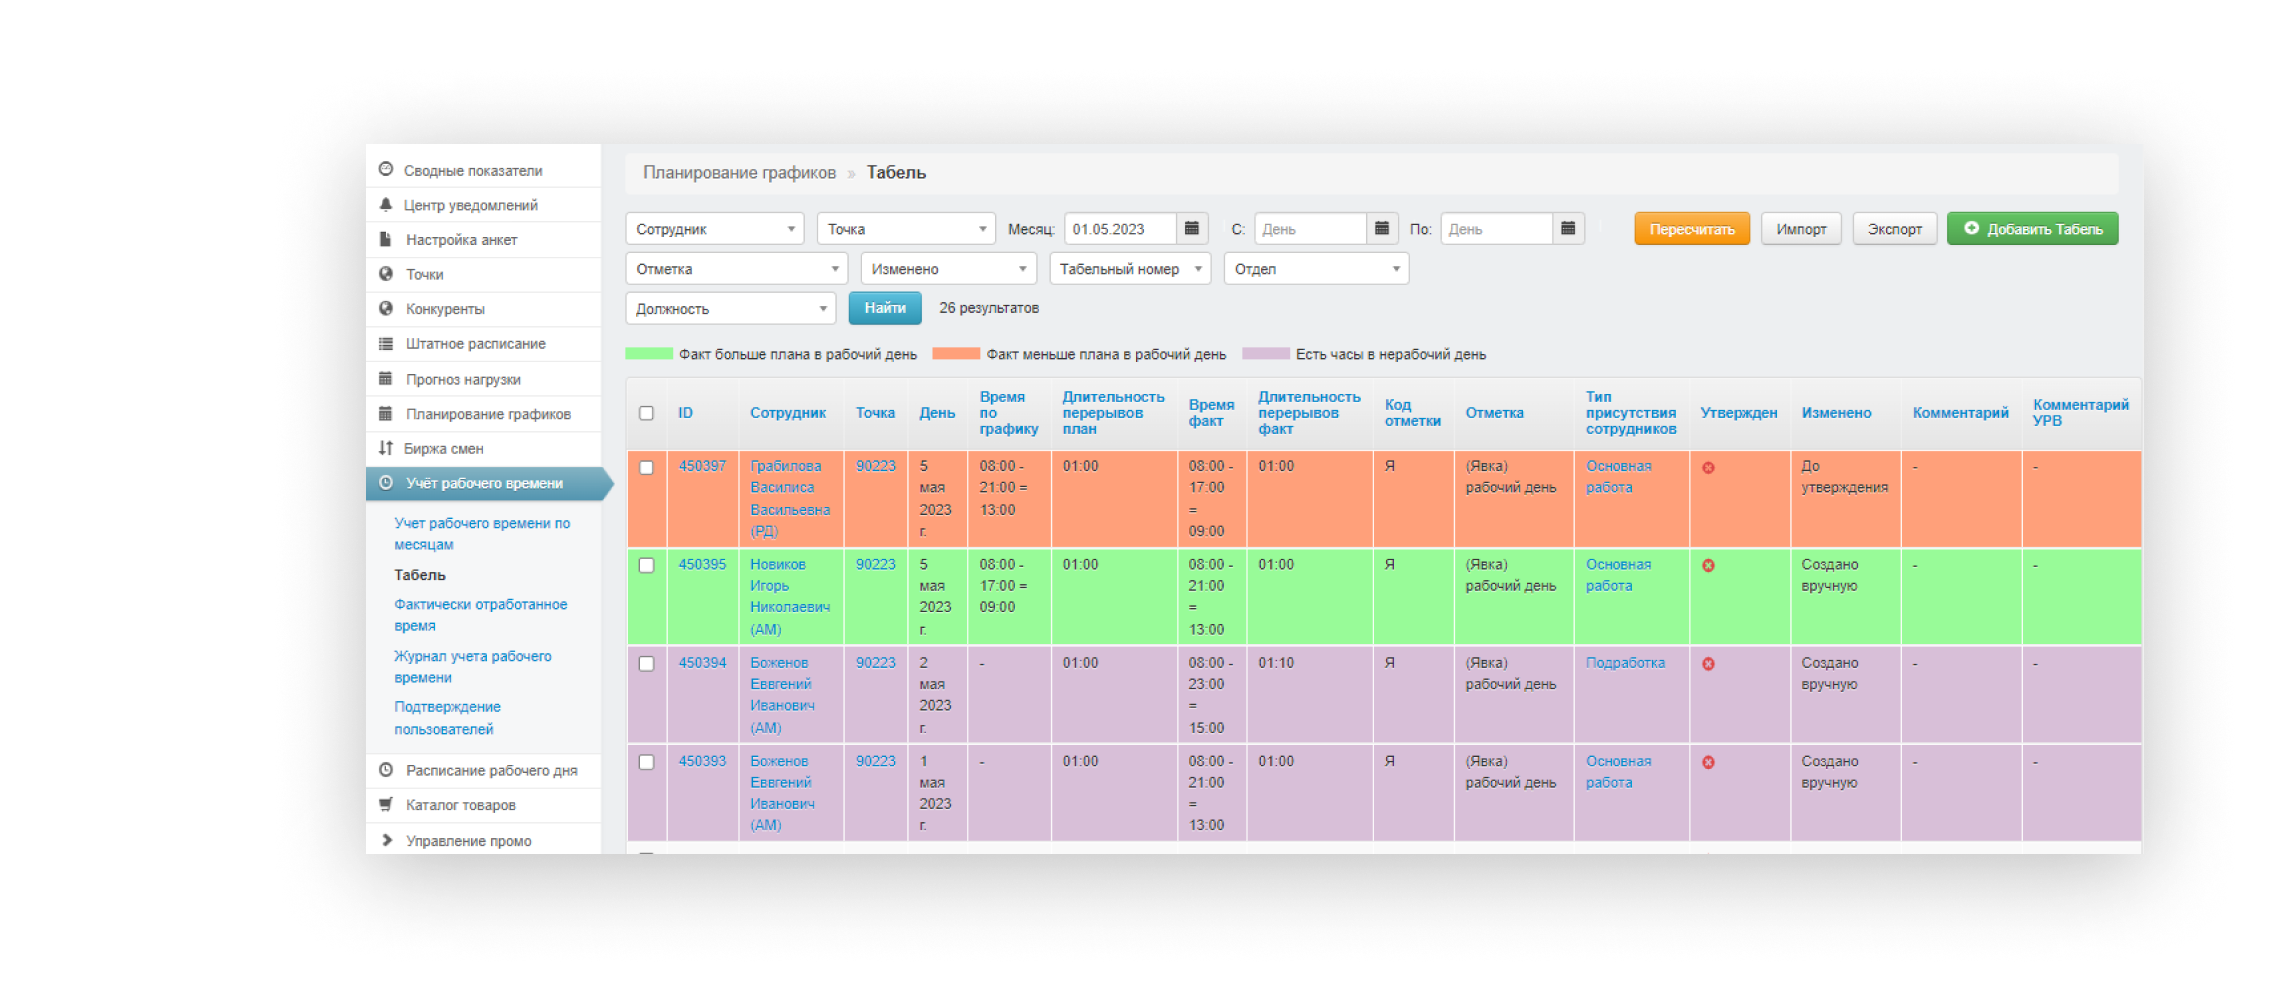Open the calendar picker for Месяц field

click(1192, 229)
